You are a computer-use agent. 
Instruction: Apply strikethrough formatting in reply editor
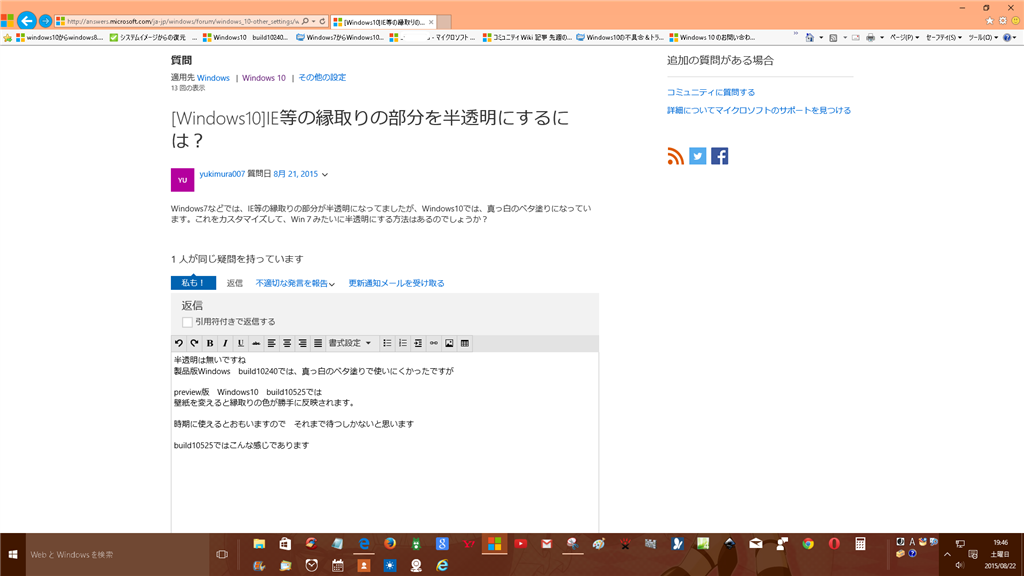[256, 344]
